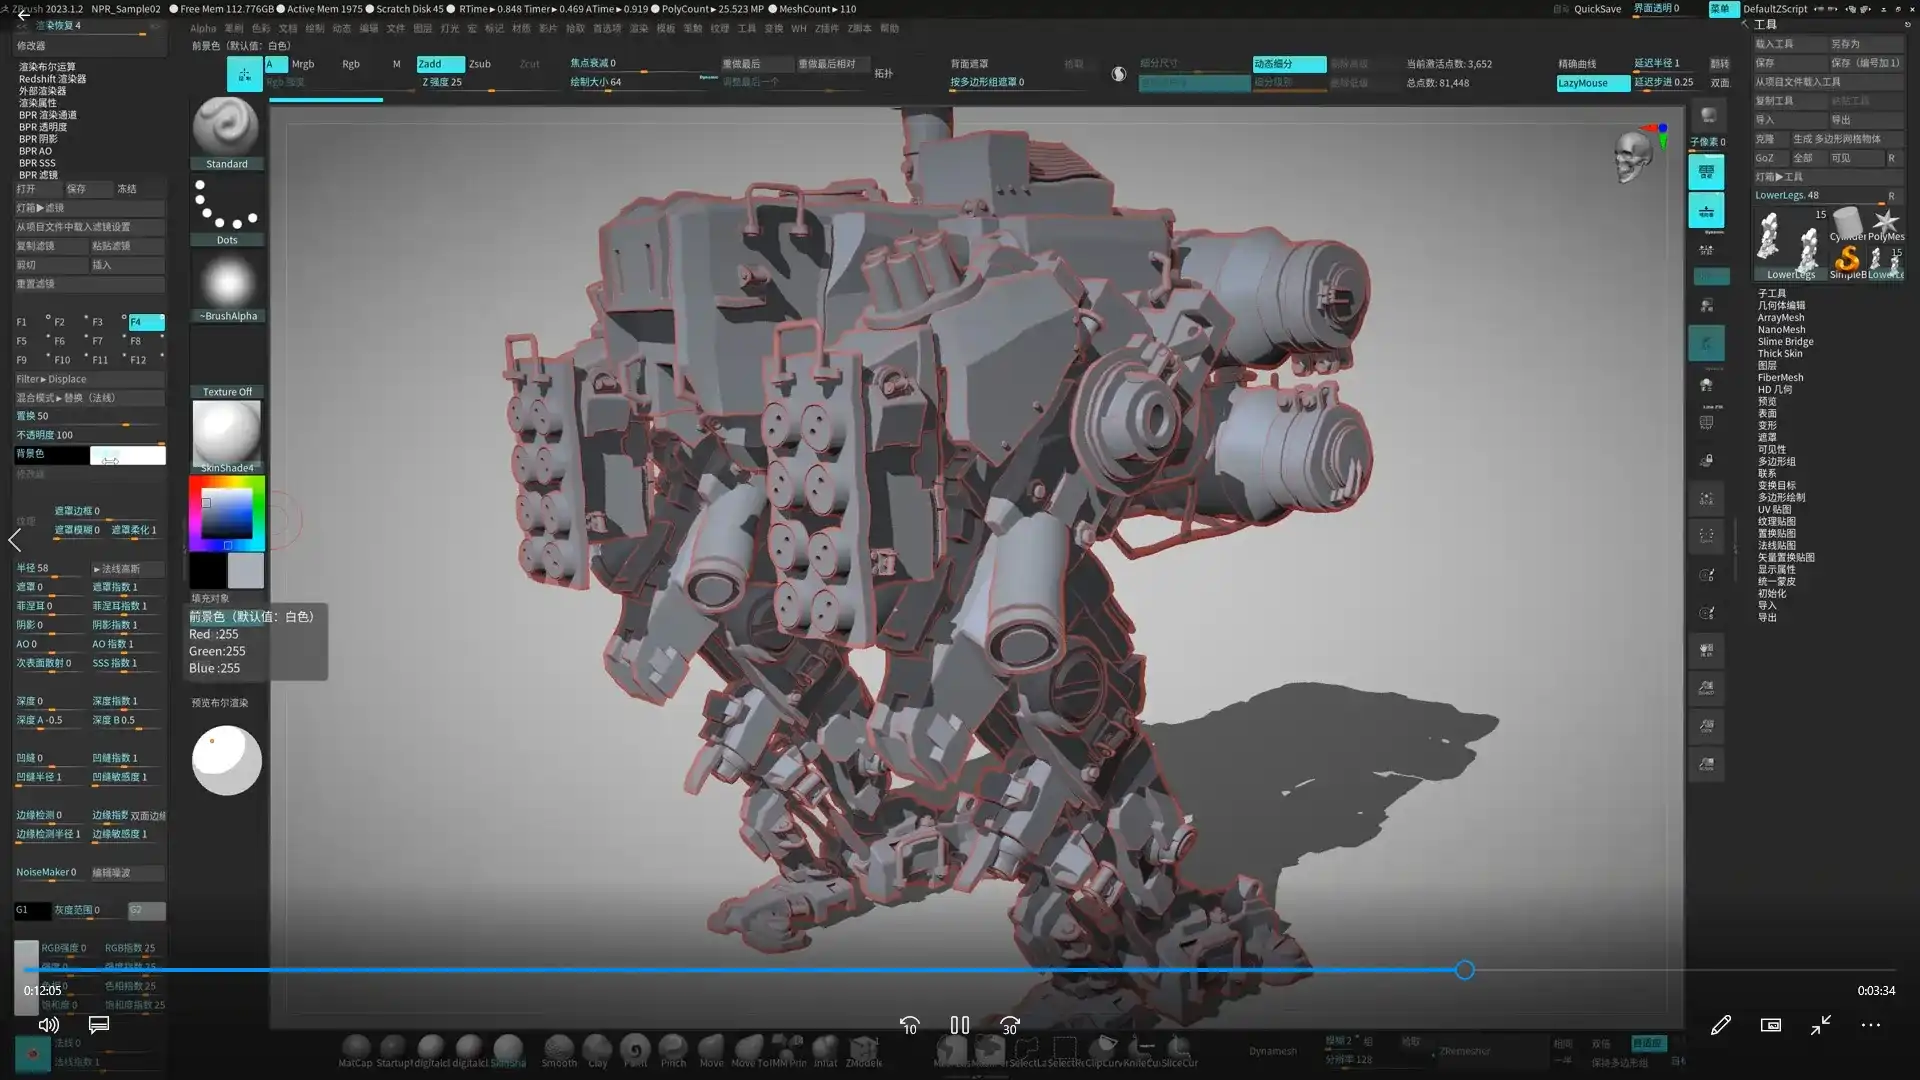Viewport: 1920px width, 1080px height.
Task: Enable Mrgb paint mode
Action: tap(303, 63)
